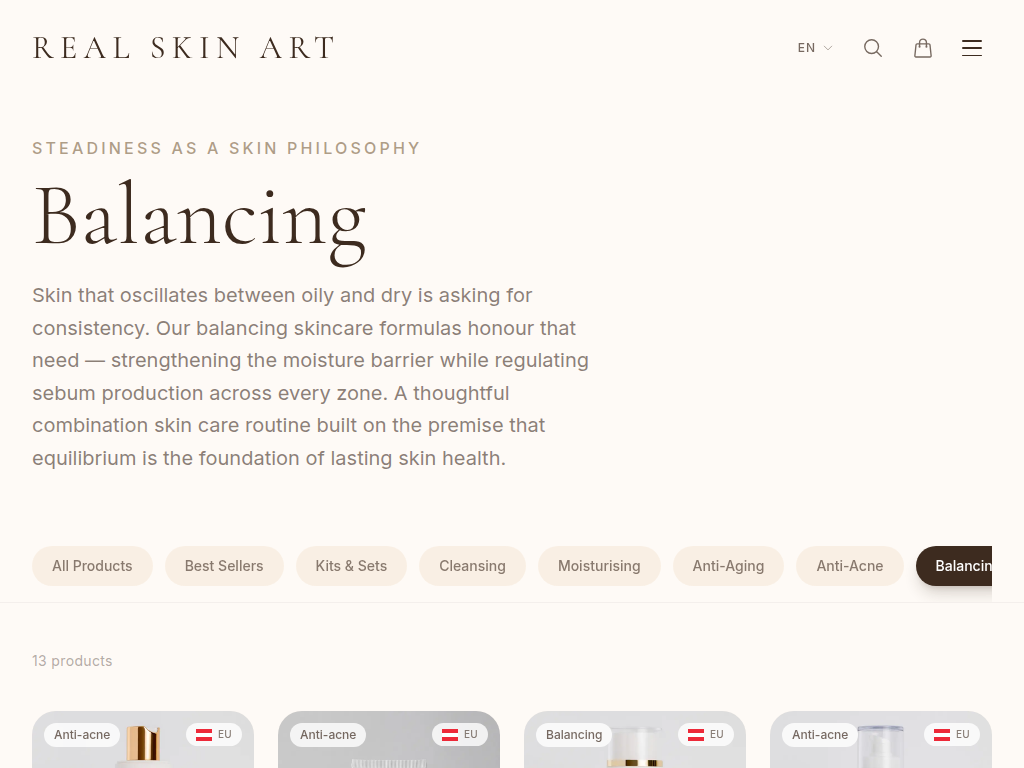Screen dimensions: 1024x768
Task: Click the active Balancing filter pill
Action: tap(956, 566)
